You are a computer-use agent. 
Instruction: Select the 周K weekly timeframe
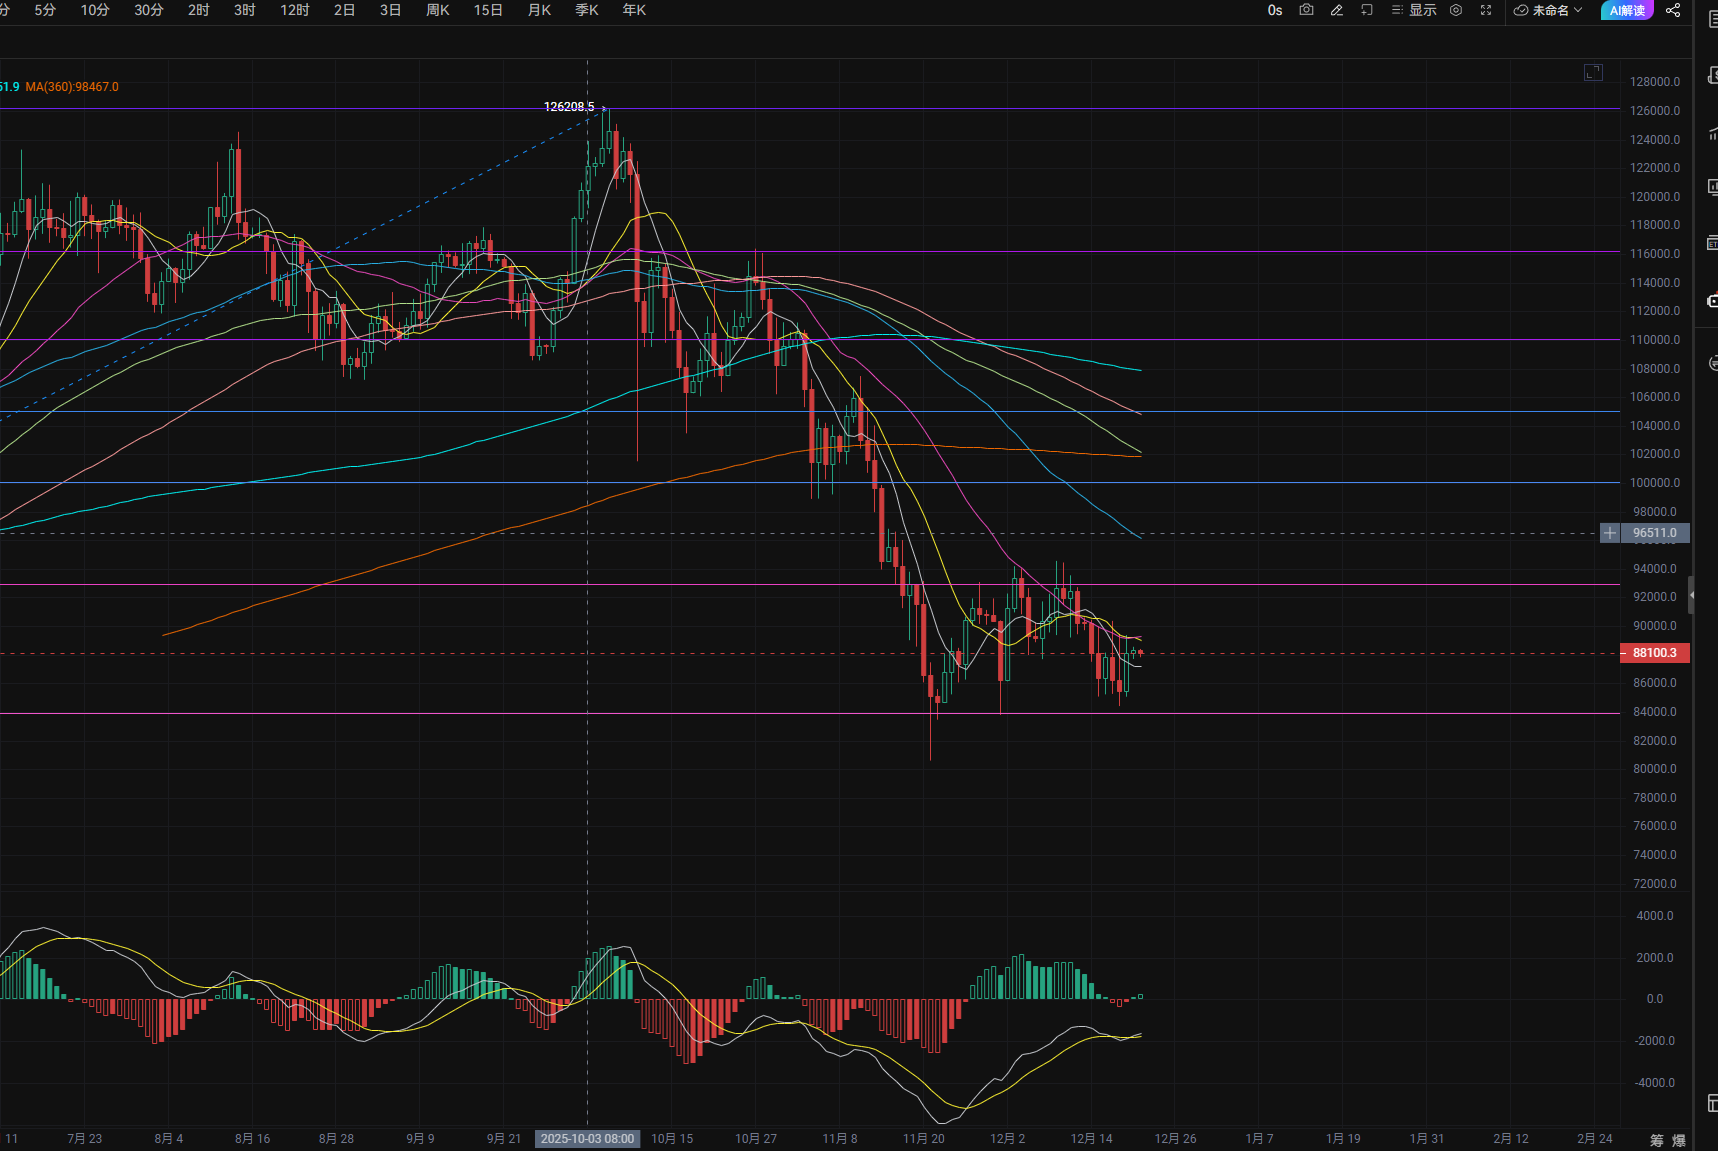coord(437,10)
